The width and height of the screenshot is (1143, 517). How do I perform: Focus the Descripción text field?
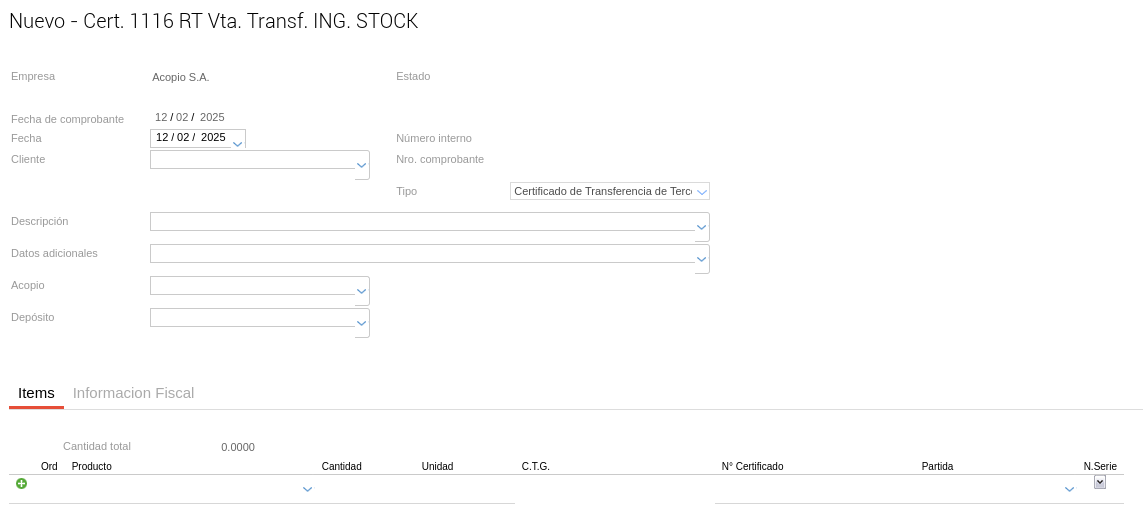422,222
